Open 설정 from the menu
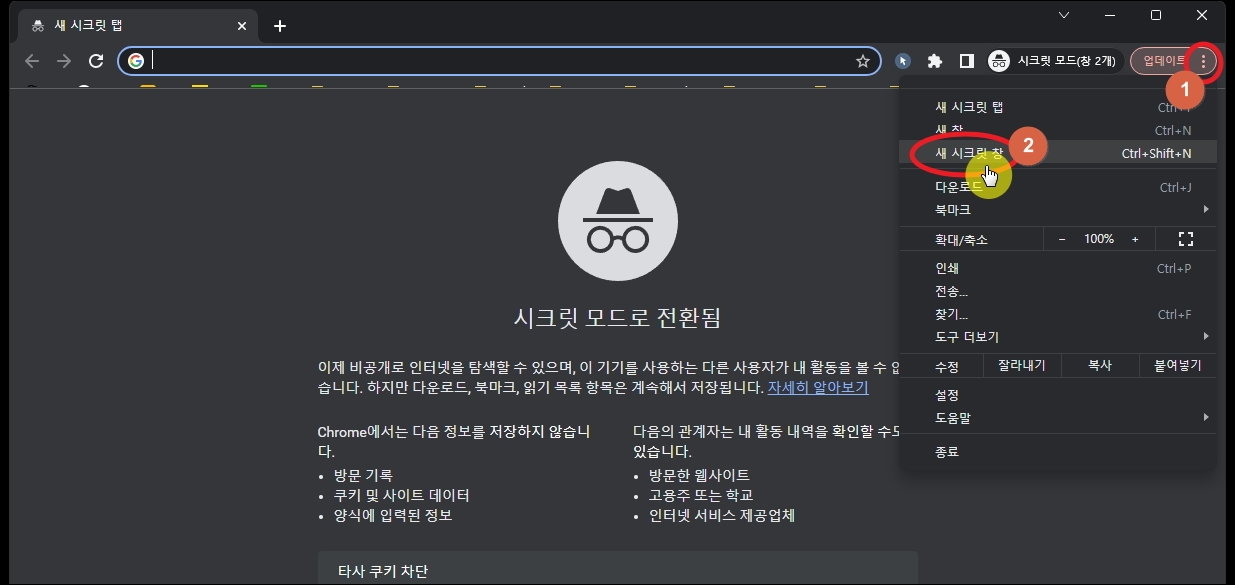Viewport: 1235px width, 585px height. 1058,395
